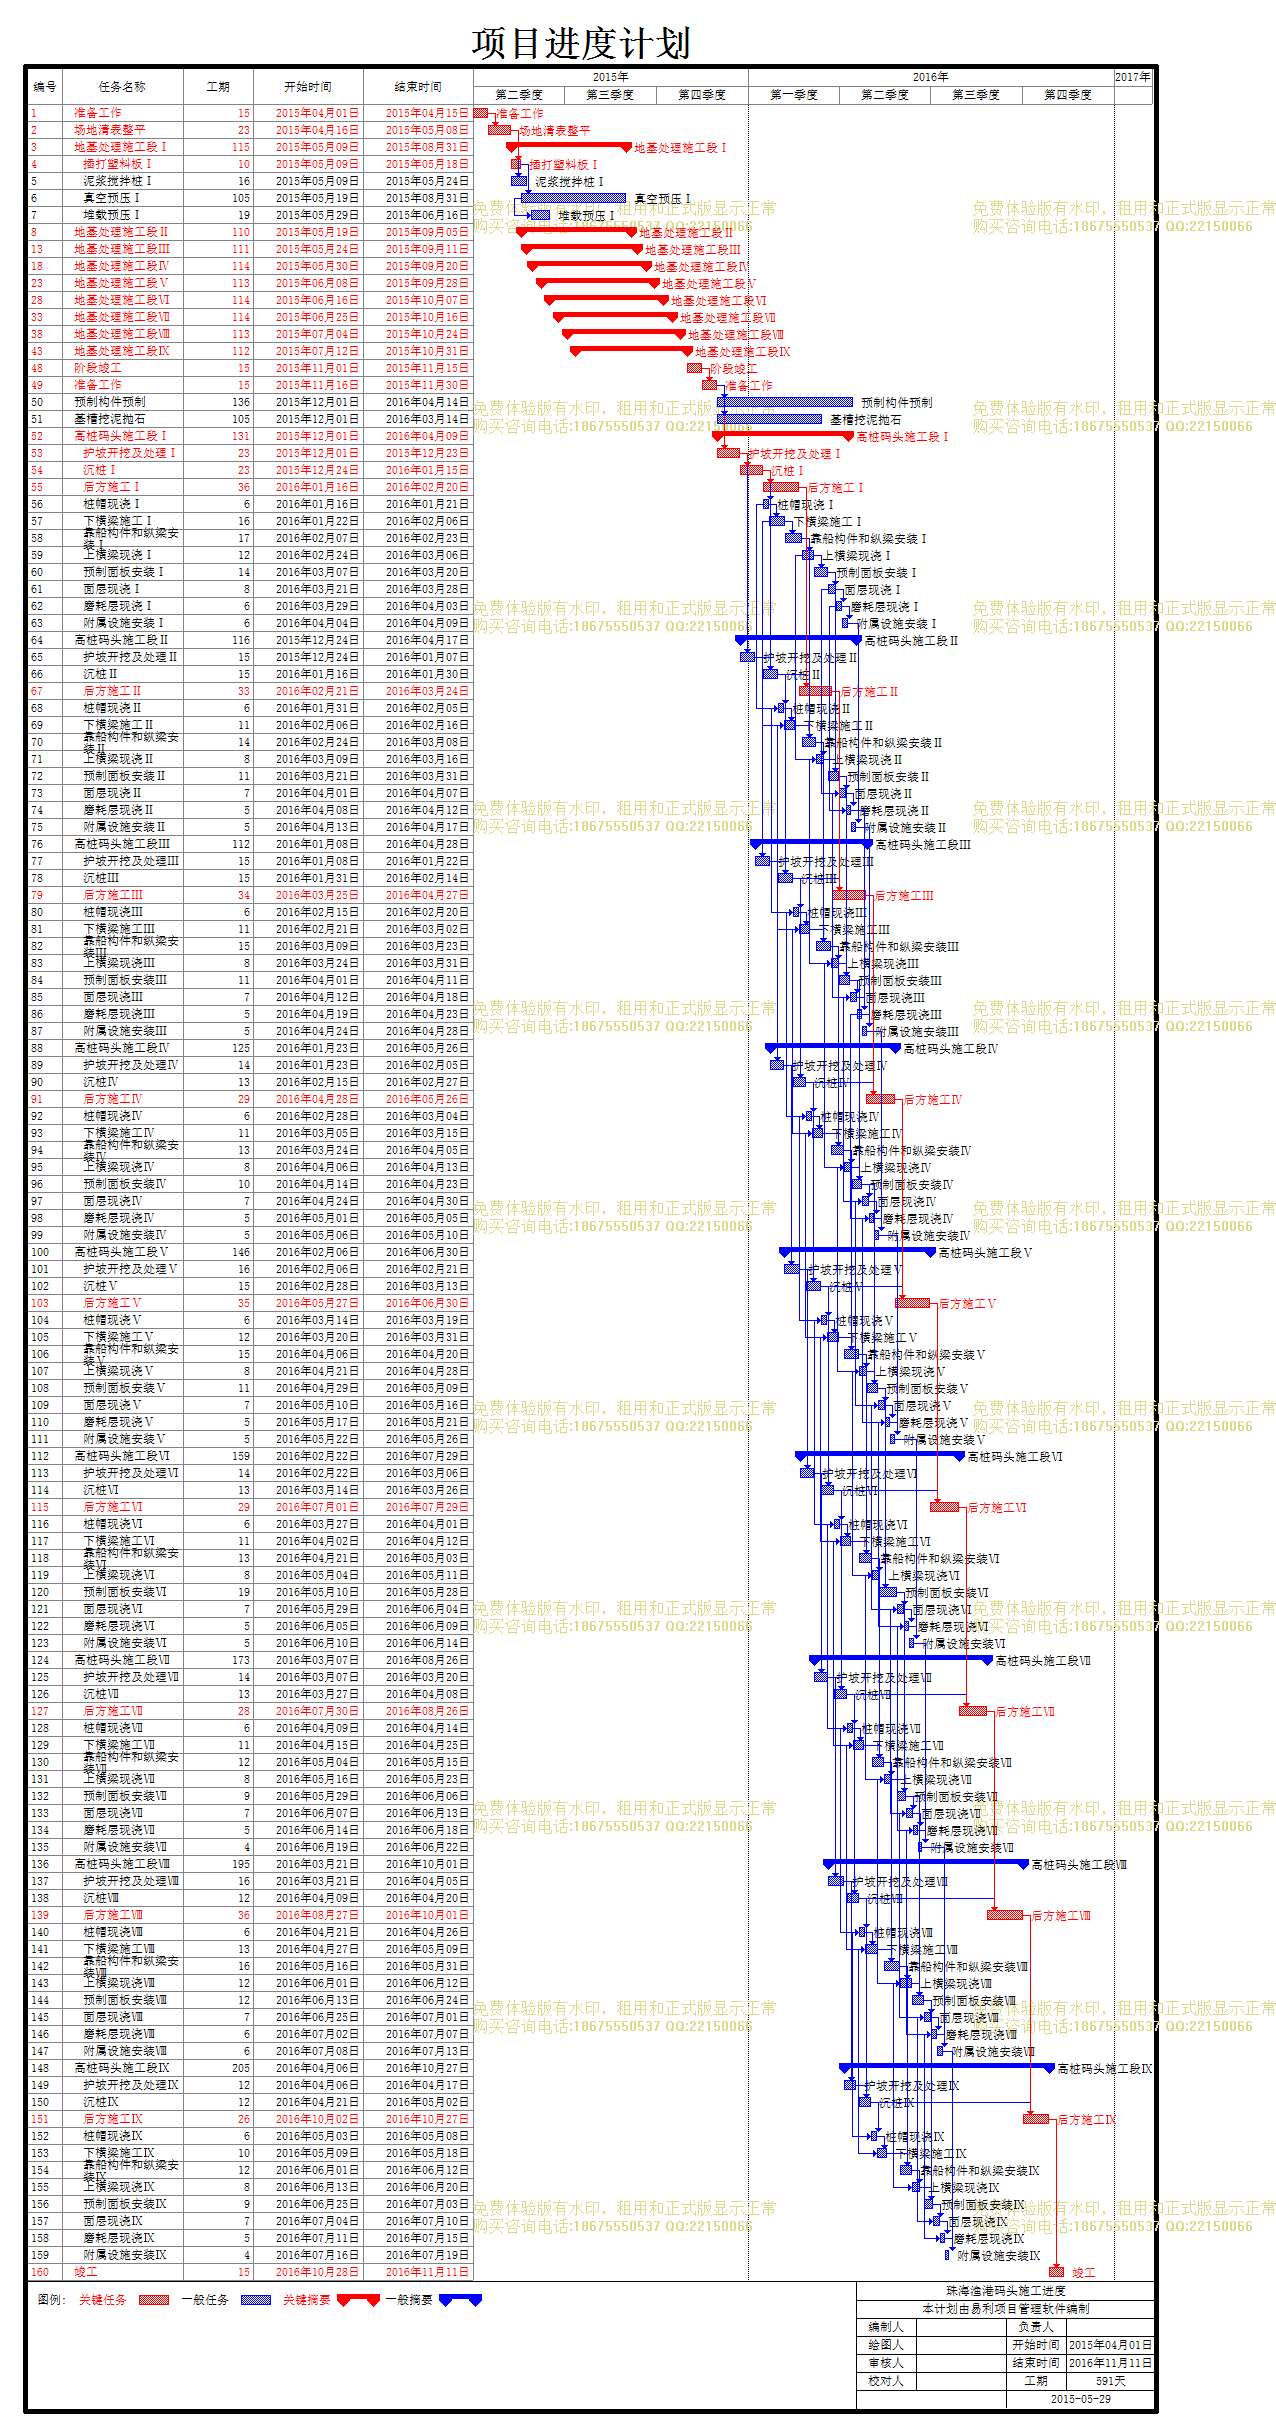Viewport: 1276px width, 2435px height.
Task: Click the 2015年 timescale header
Action: pyautogui.click(x=611, y=77)
